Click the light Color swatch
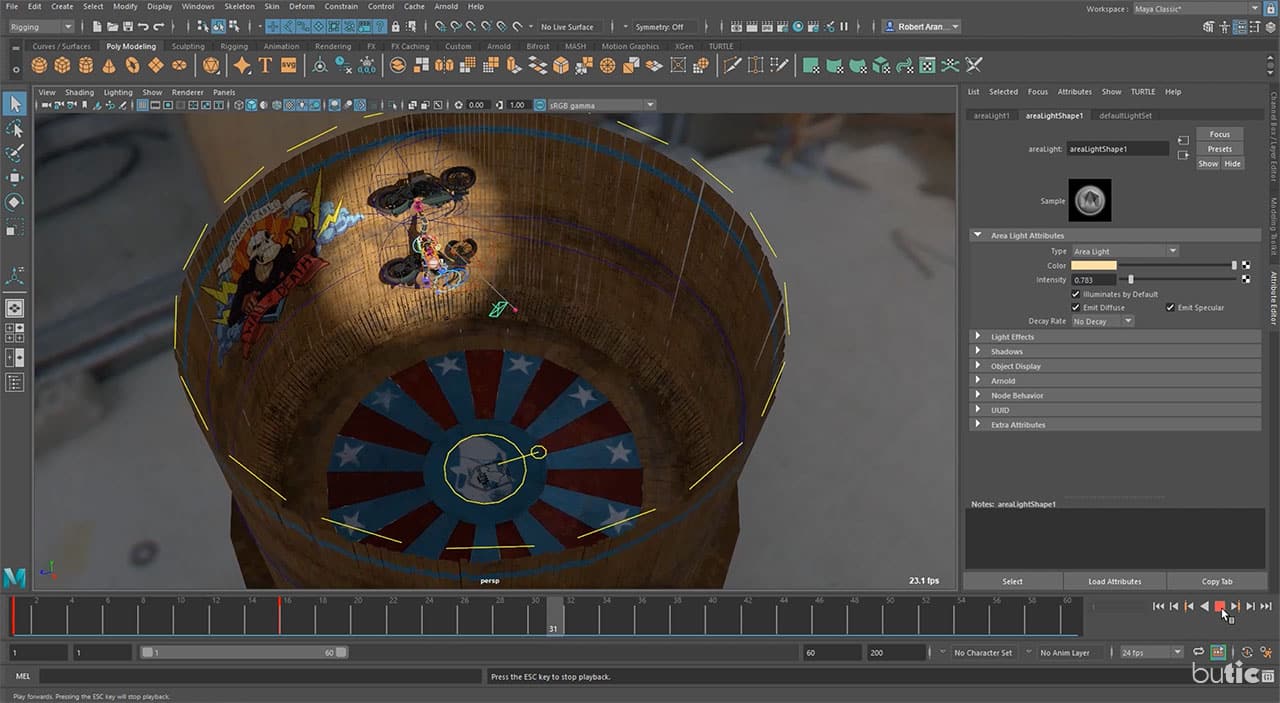Screen dimensions: 1280x703 tap(1093, 265)
